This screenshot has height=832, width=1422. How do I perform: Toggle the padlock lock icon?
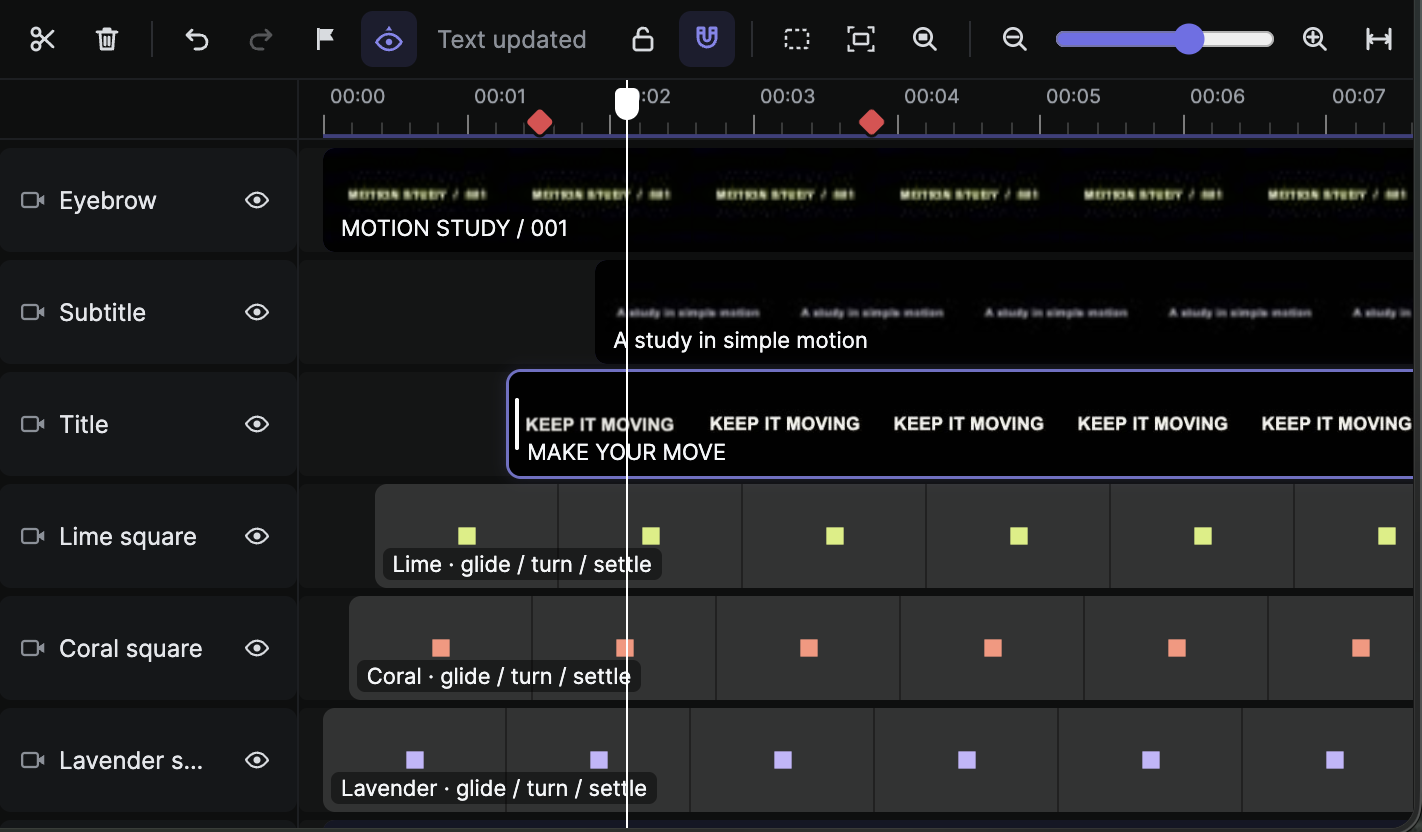pyautogui.click(x=643, y=39)
